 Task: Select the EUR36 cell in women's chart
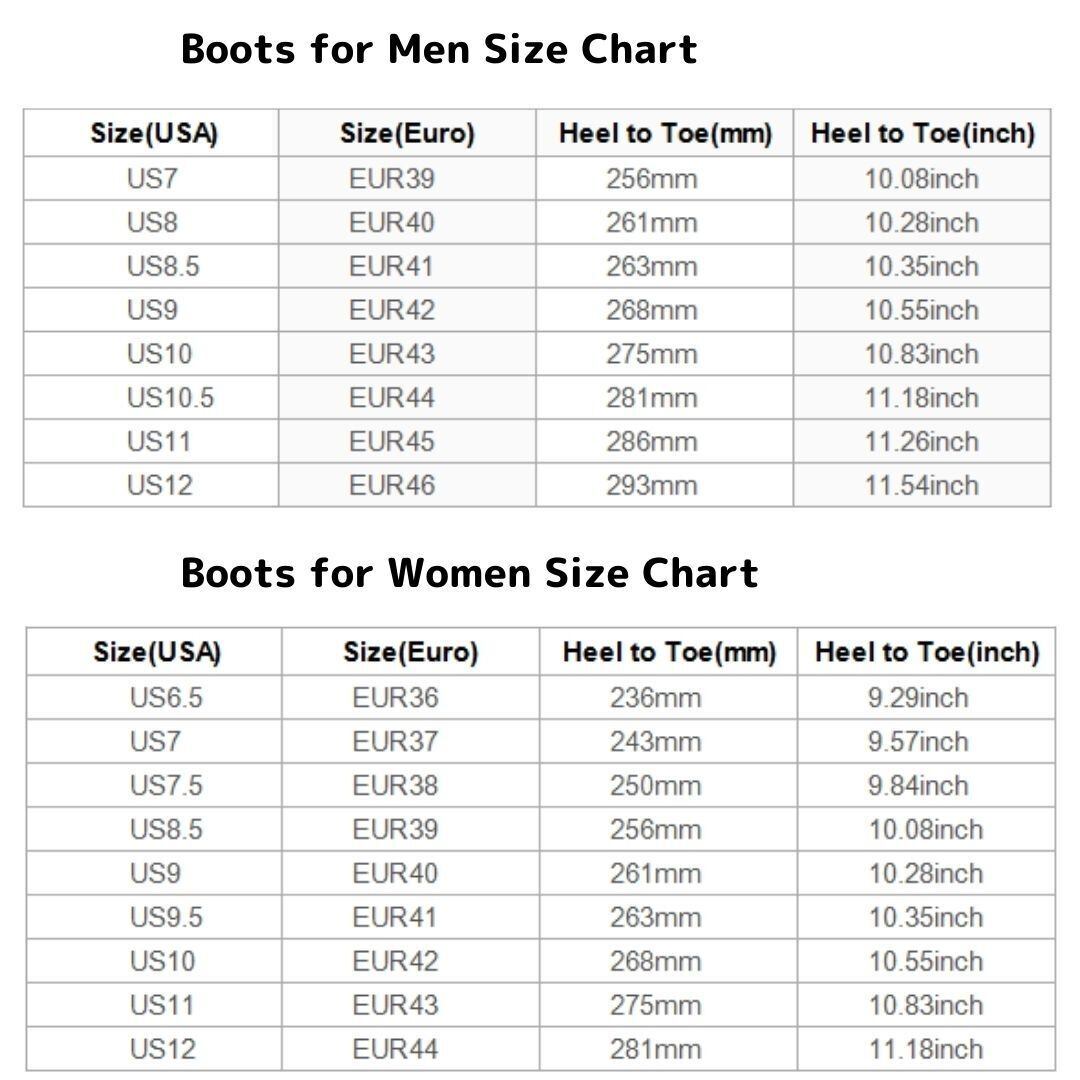[394, 697]
